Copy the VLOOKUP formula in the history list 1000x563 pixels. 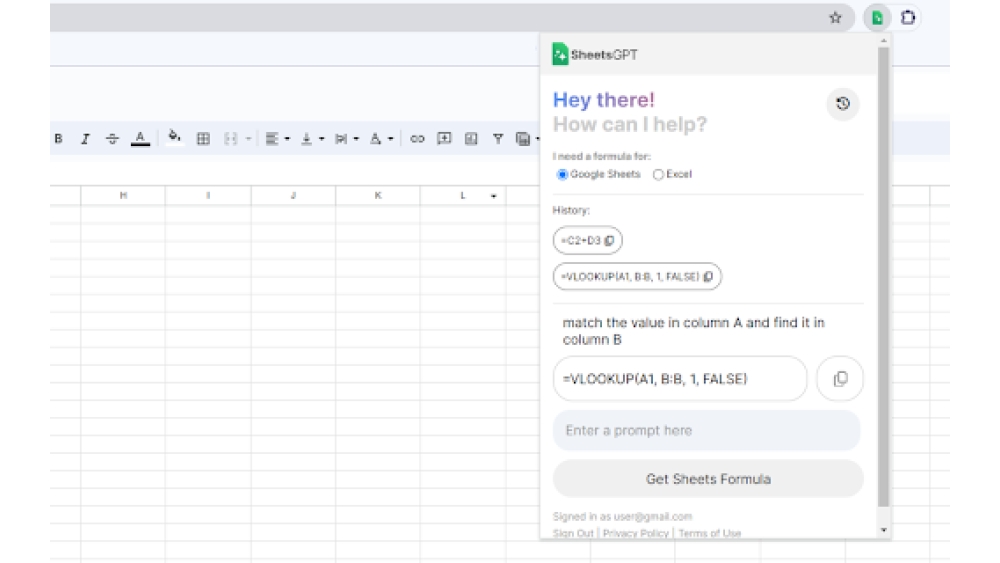[x=708, y=276]
